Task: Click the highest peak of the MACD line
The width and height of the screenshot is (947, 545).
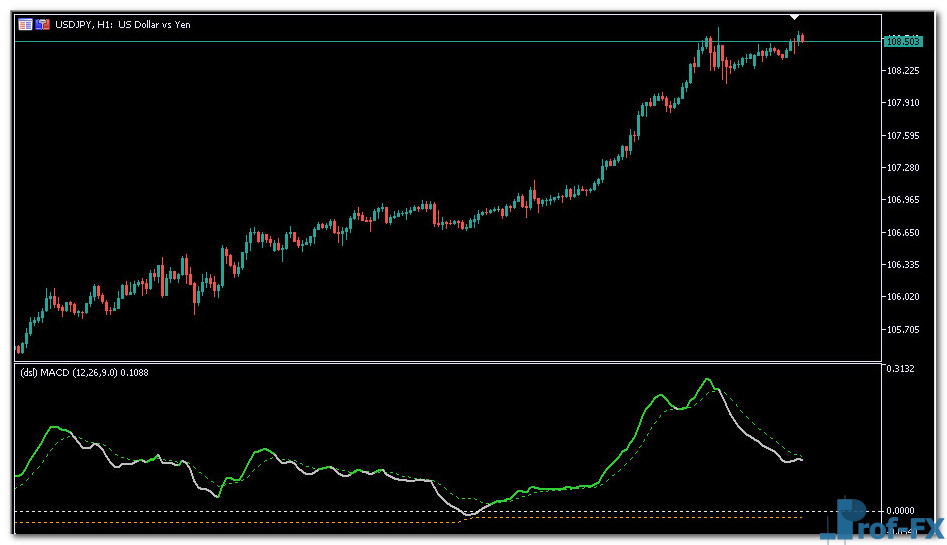Action: [x=708, y=379]
